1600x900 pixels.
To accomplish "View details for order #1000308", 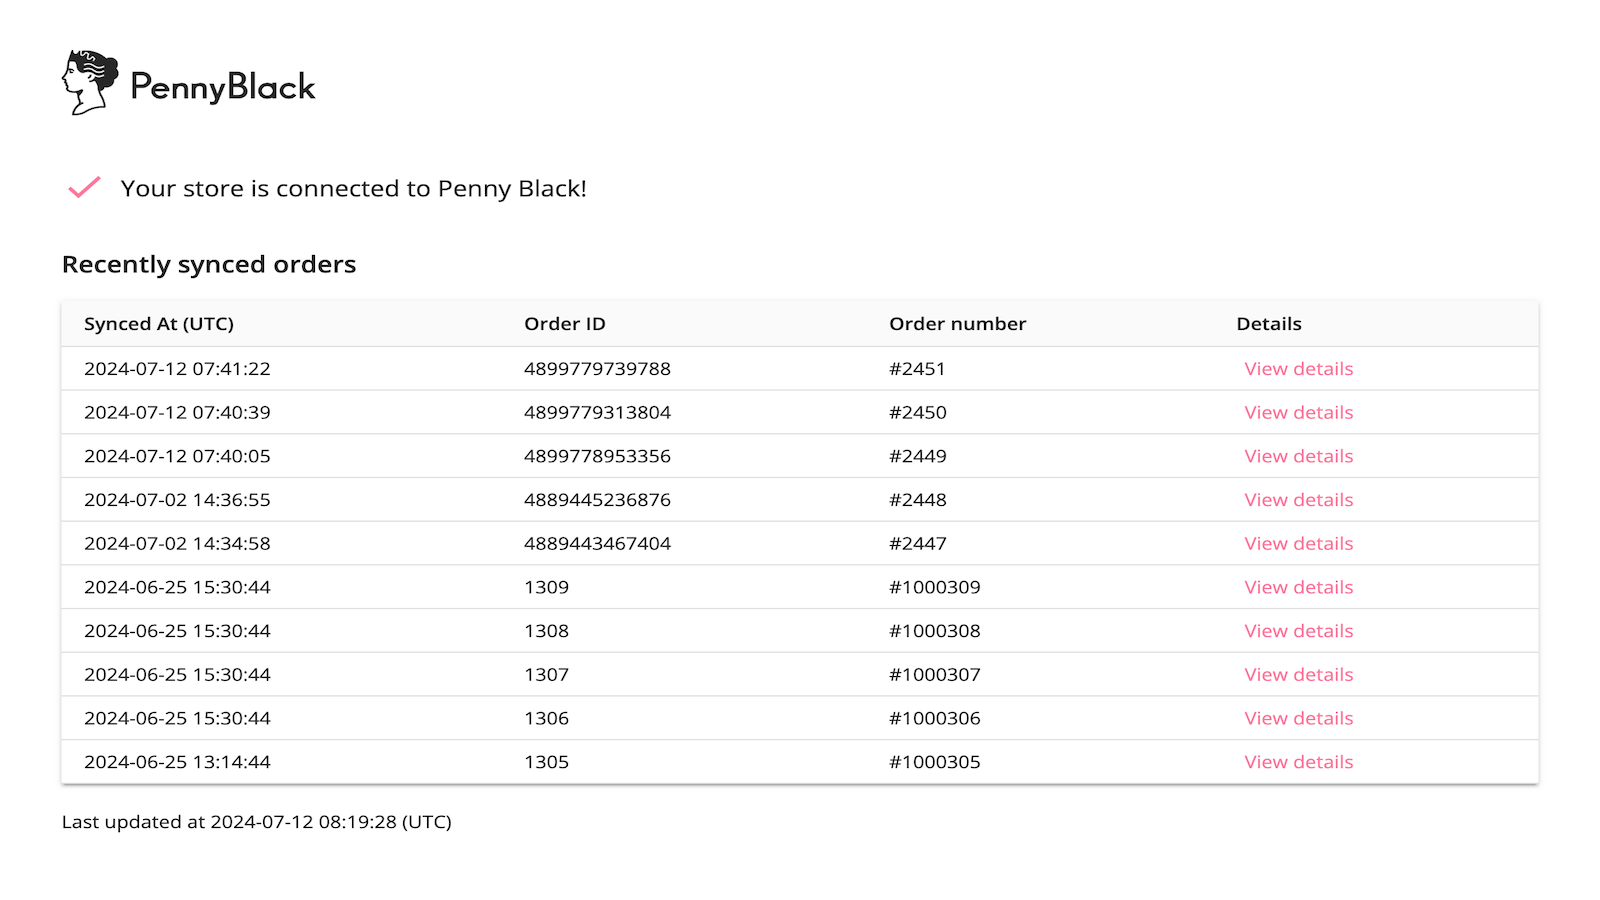I will [1298, 630].
